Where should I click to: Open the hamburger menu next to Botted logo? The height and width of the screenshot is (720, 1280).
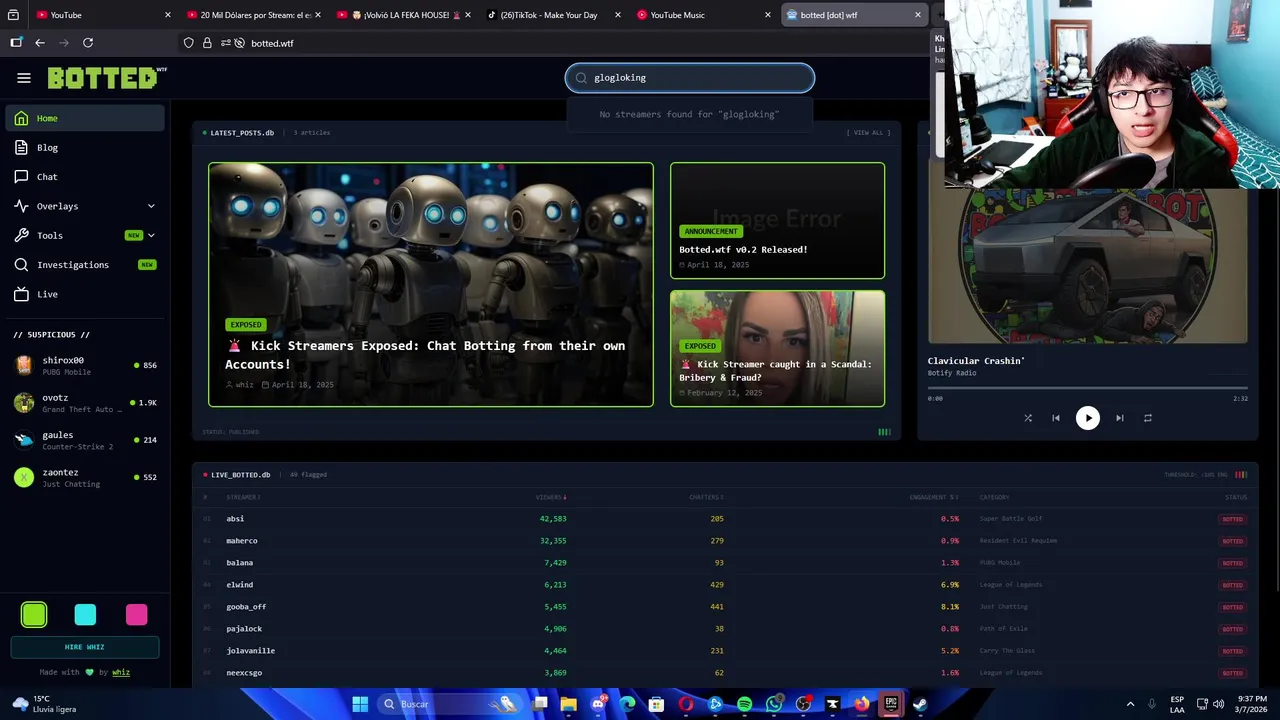coord(24,78)
